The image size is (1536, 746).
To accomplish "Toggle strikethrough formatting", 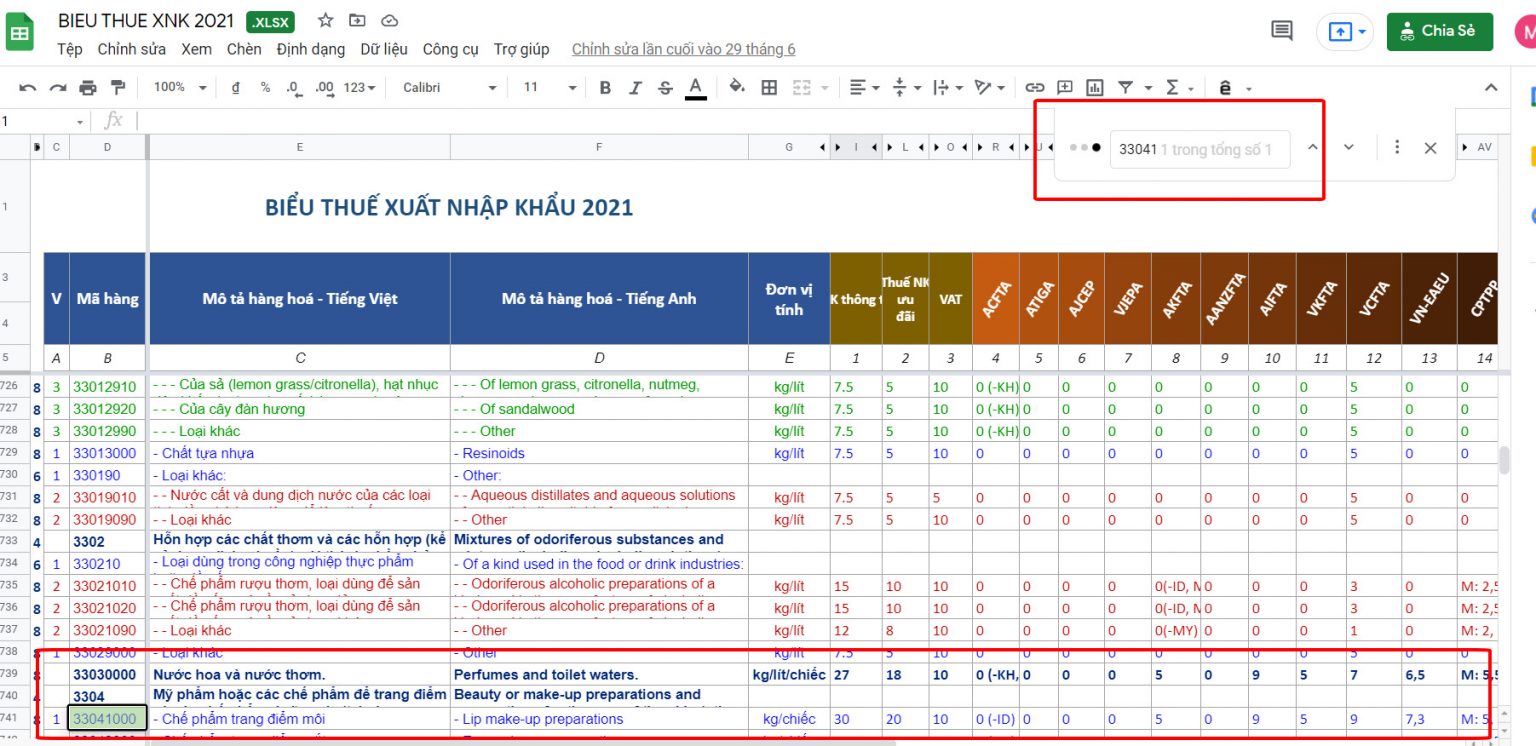I will pos(665,88).
